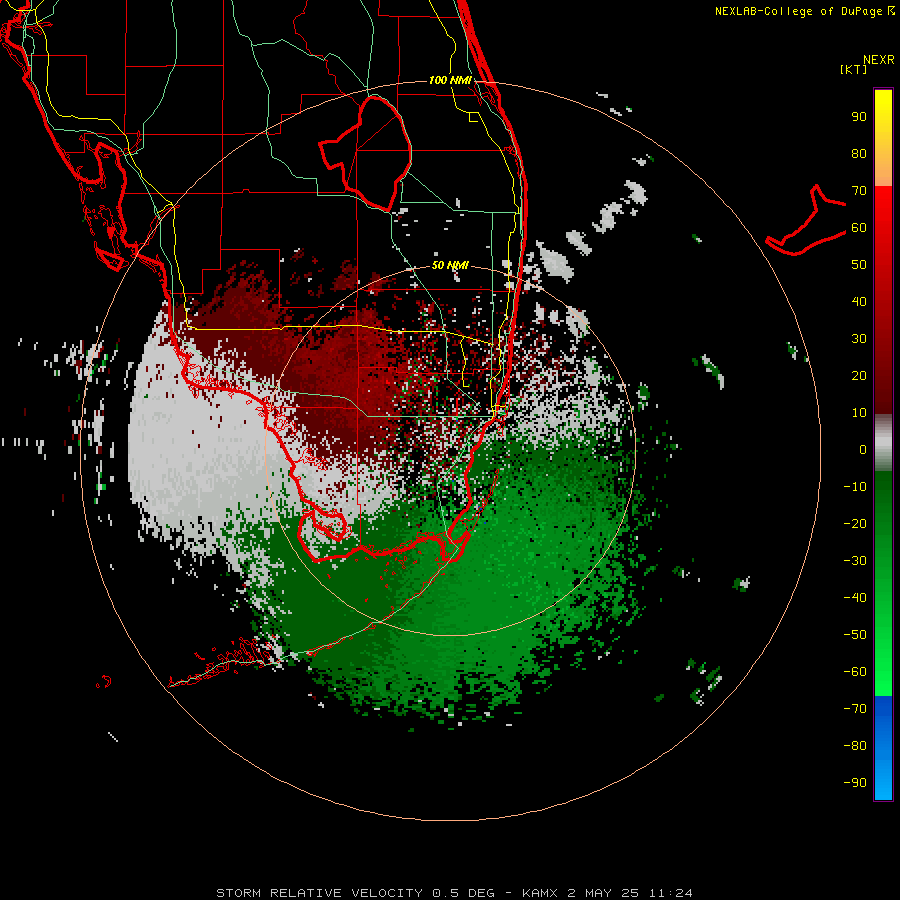
Task: Click the -30 value on velocity scale
Action: (855, 561)
